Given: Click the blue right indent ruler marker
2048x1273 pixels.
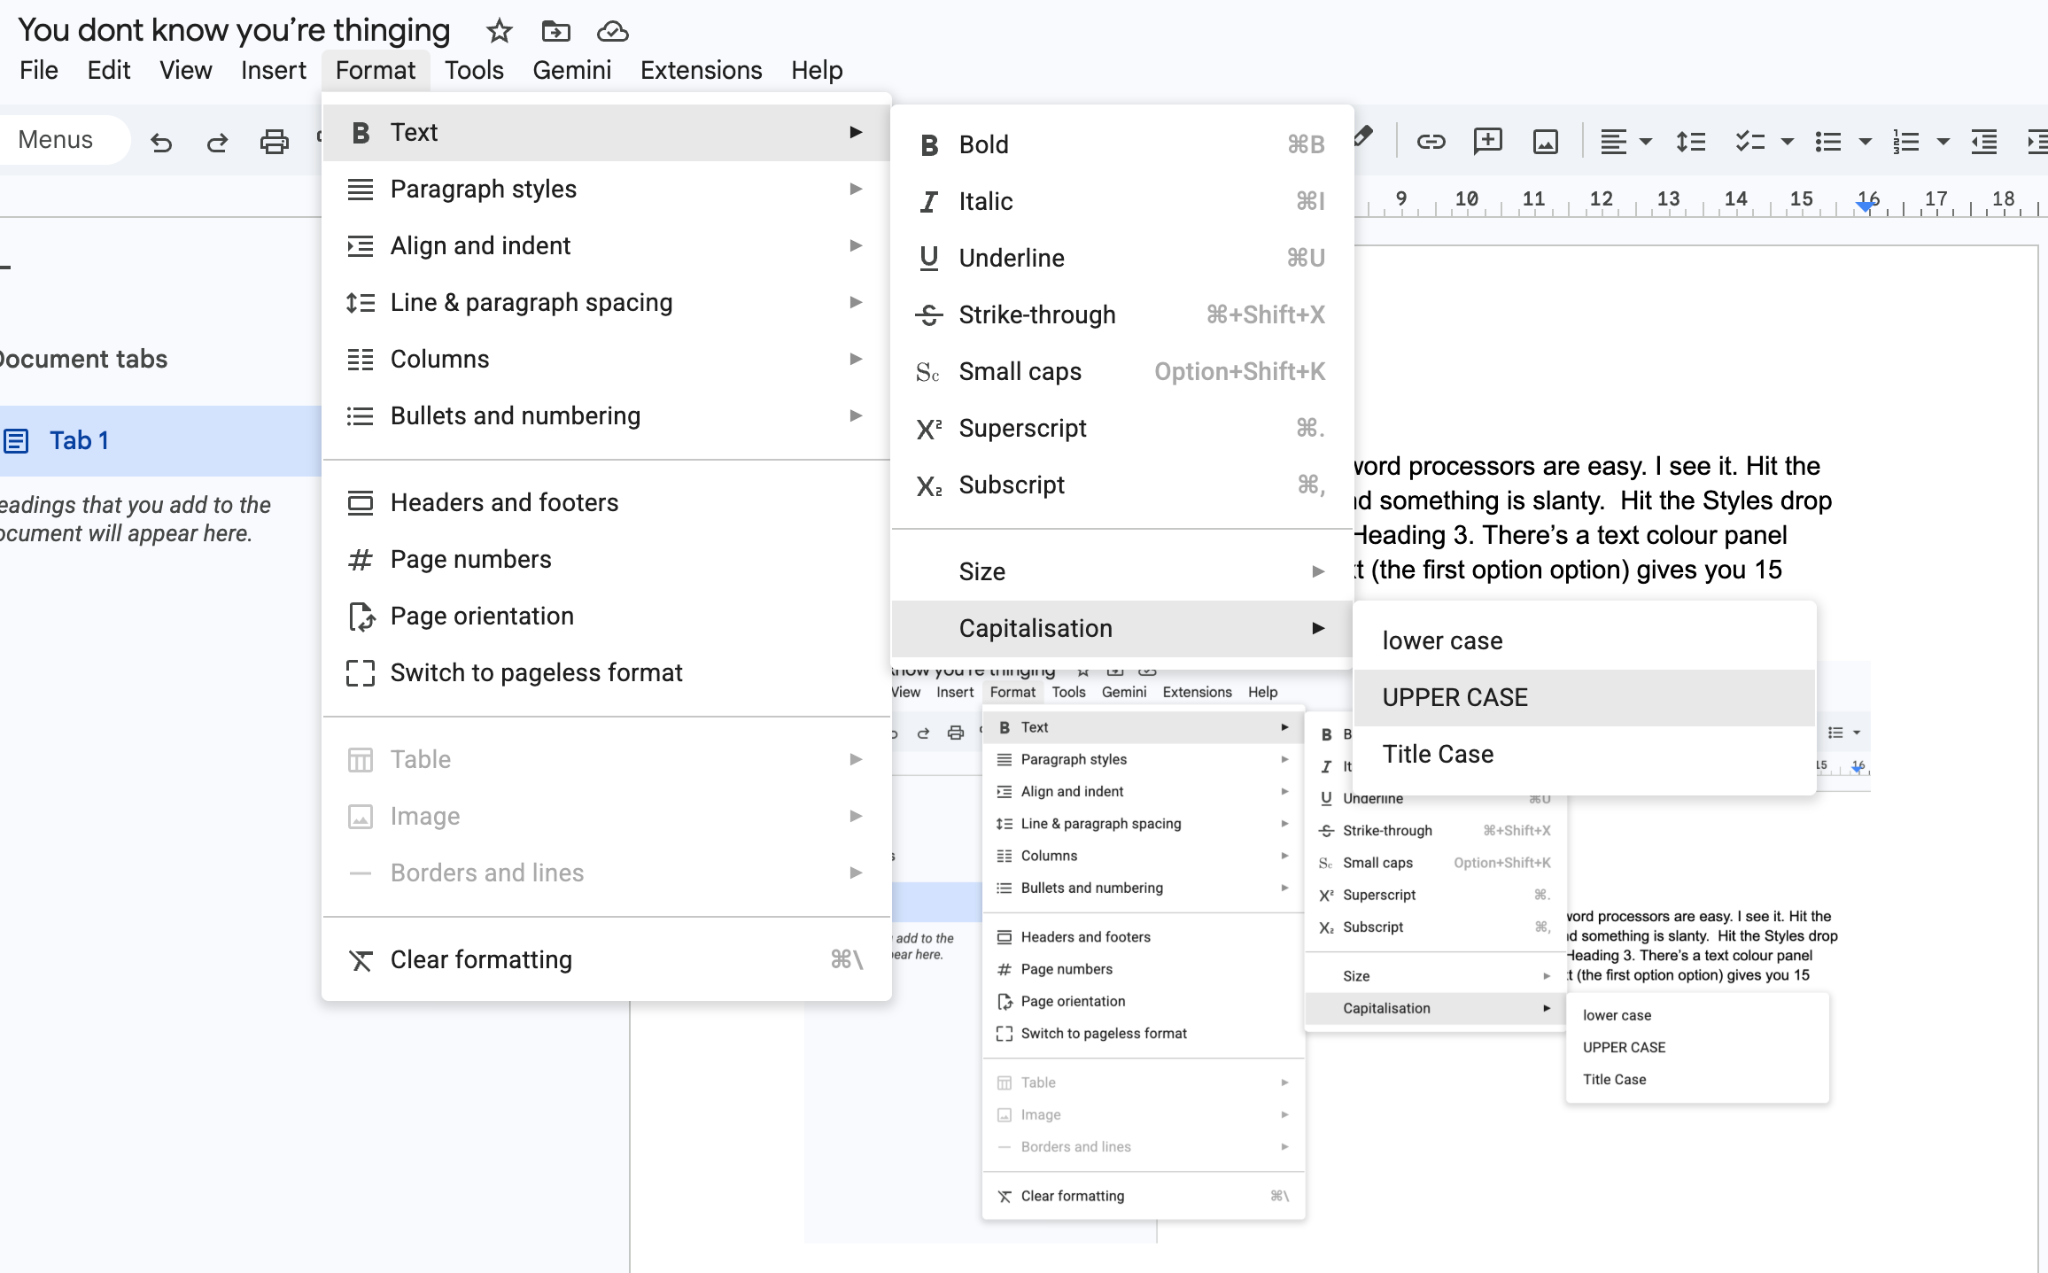Looking at the screenshot, I should pyautogui.click(x=1866, y=205).
